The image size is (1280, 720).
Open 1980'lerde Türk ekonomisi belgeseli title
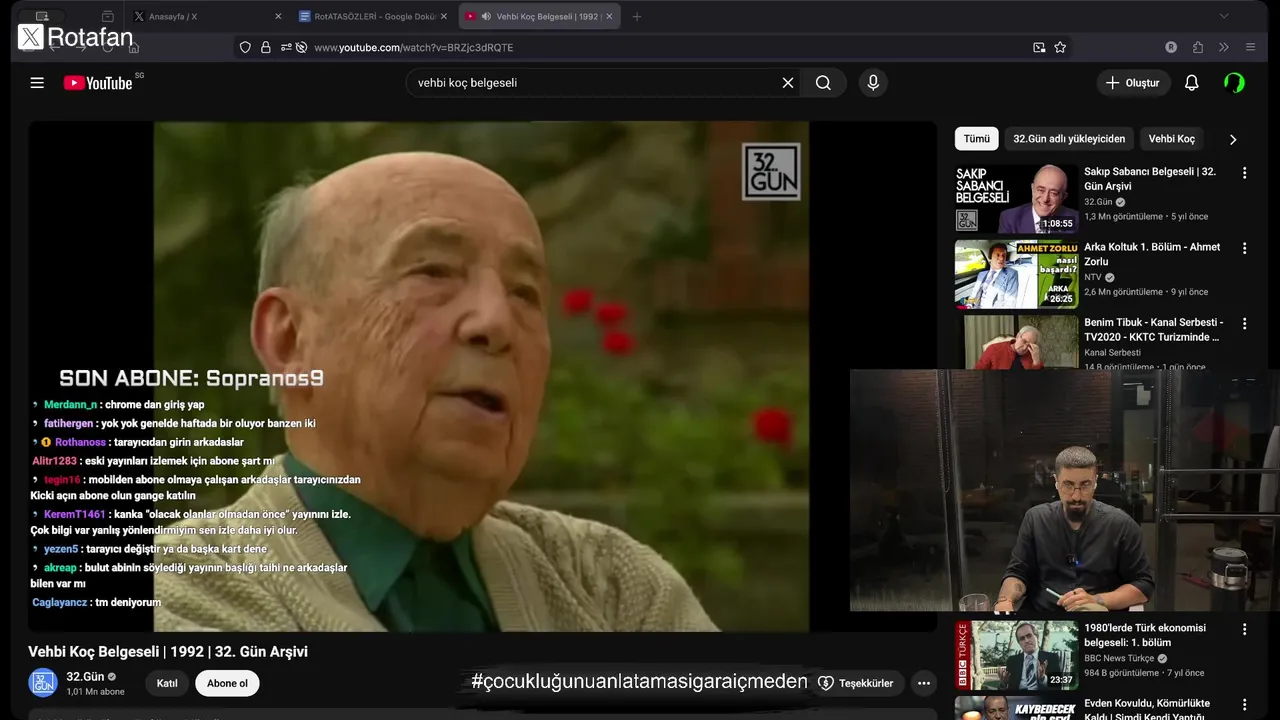coord(1145,635)
